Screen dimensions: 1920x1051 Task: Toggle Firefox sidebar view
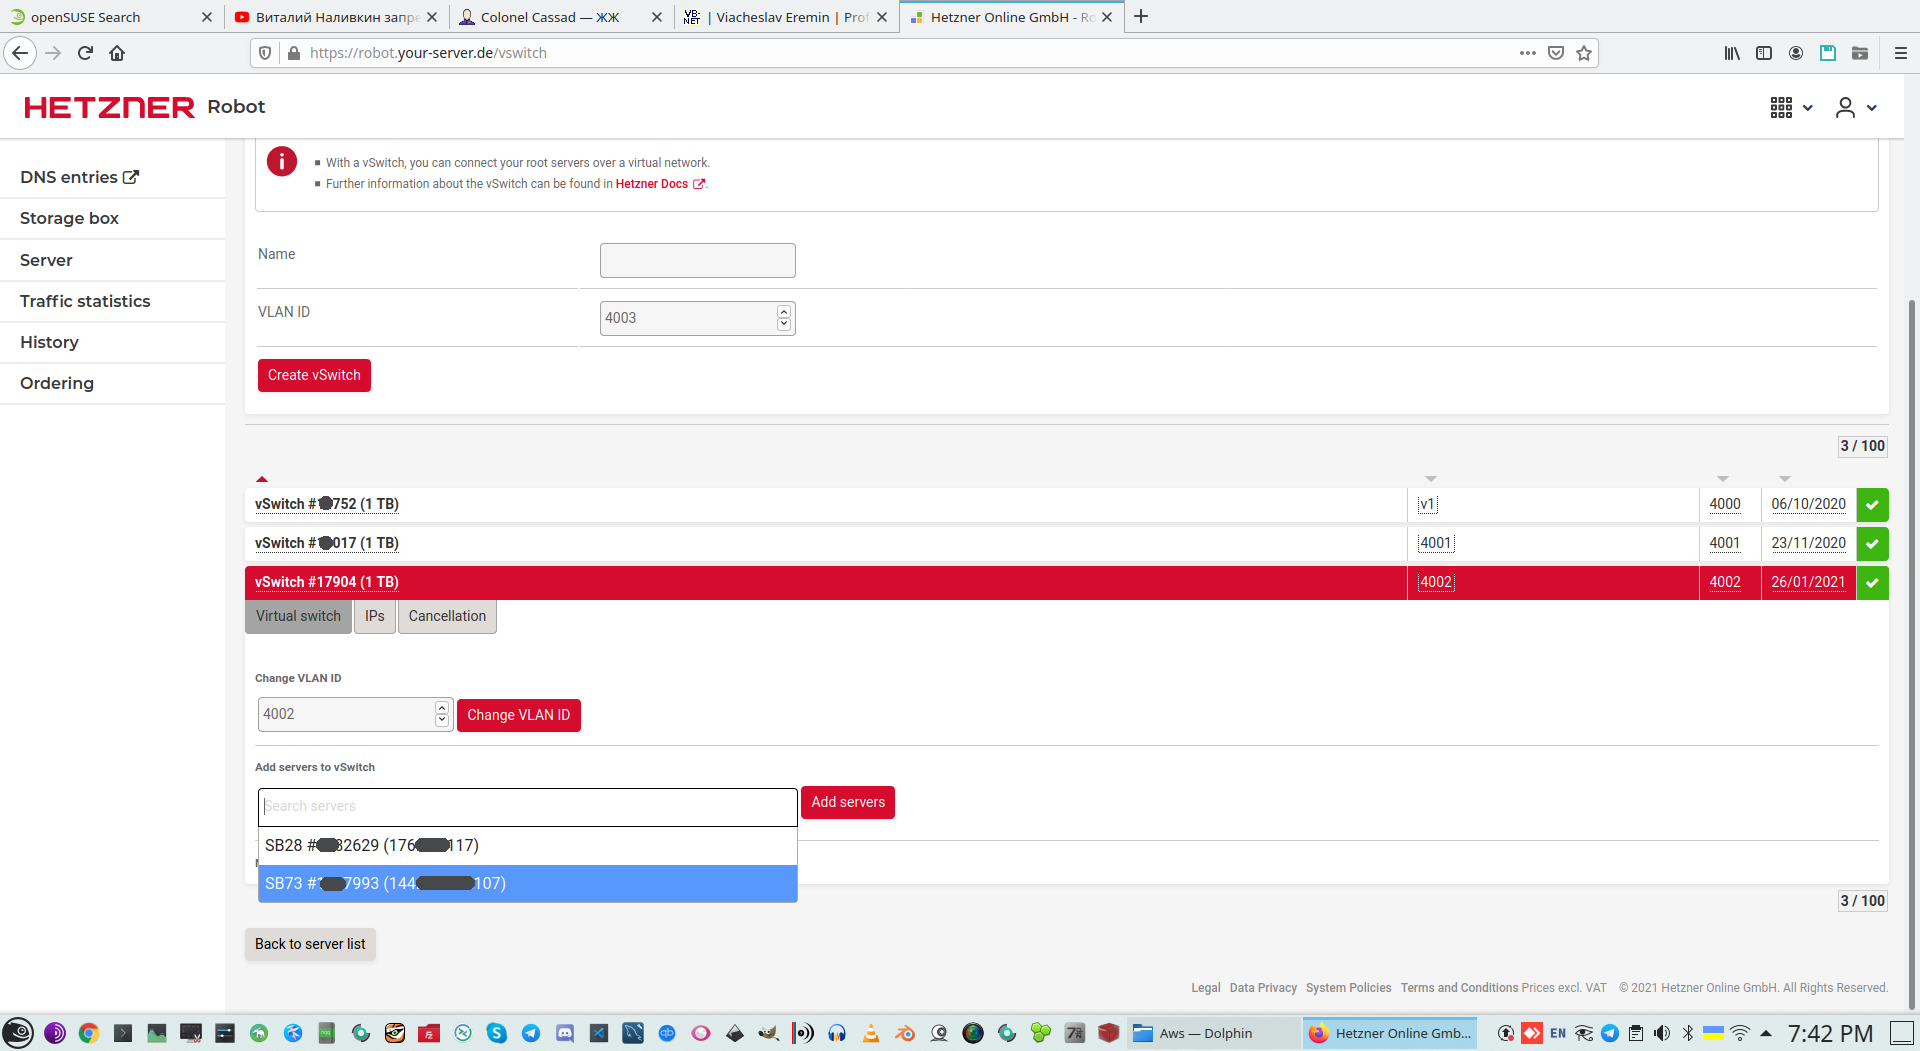[x=1764, y=53]
